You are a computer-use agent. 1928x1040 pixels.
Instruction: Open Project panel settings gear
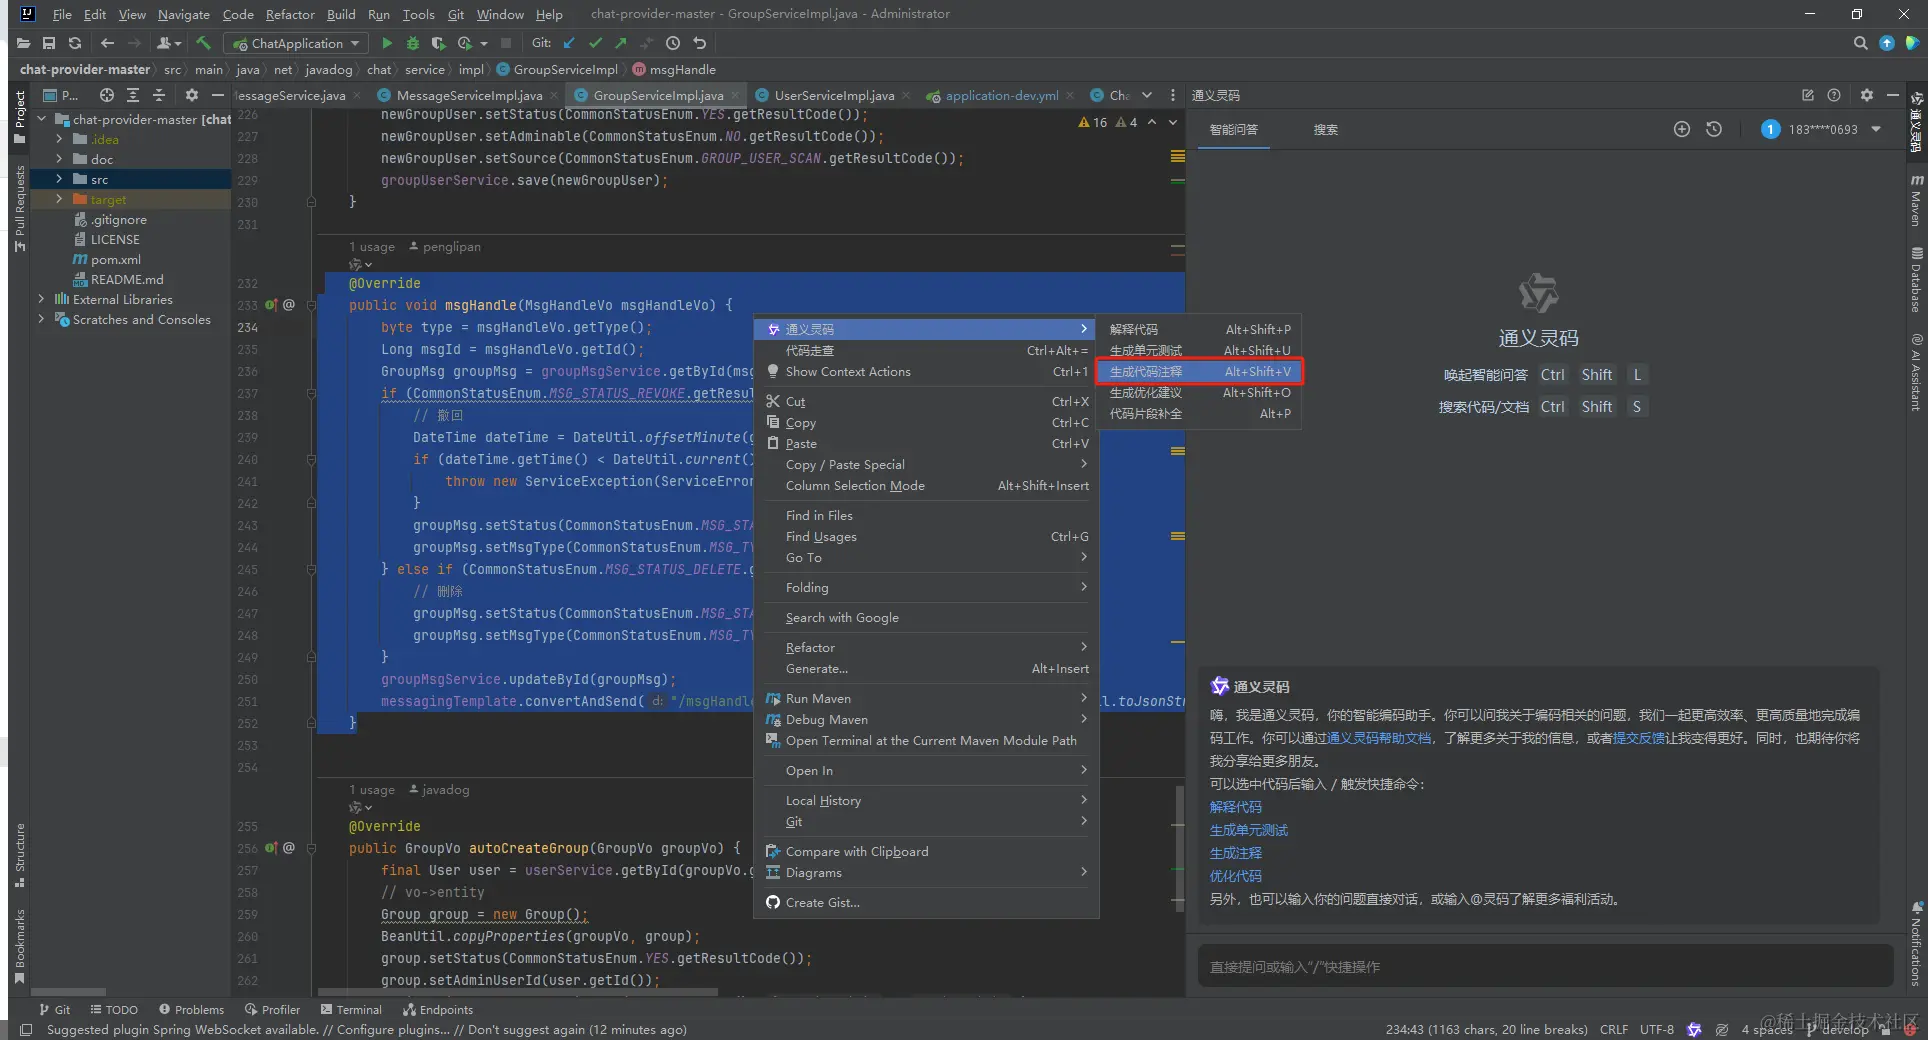192,95
